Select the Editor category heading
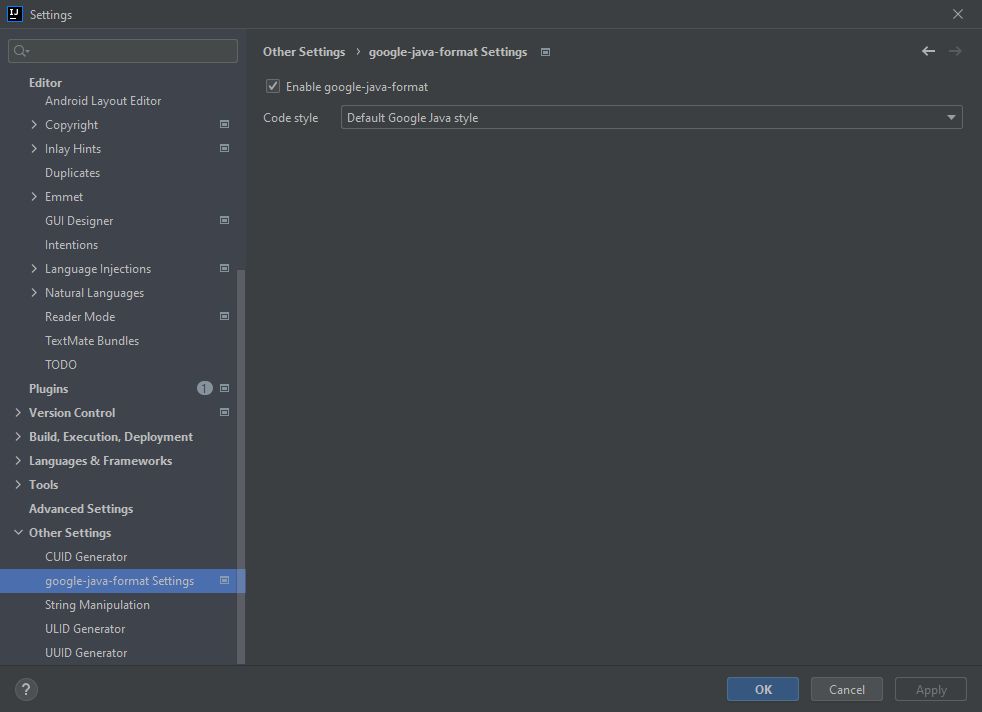This screenshot has height=712, width=982. point(45,83)
